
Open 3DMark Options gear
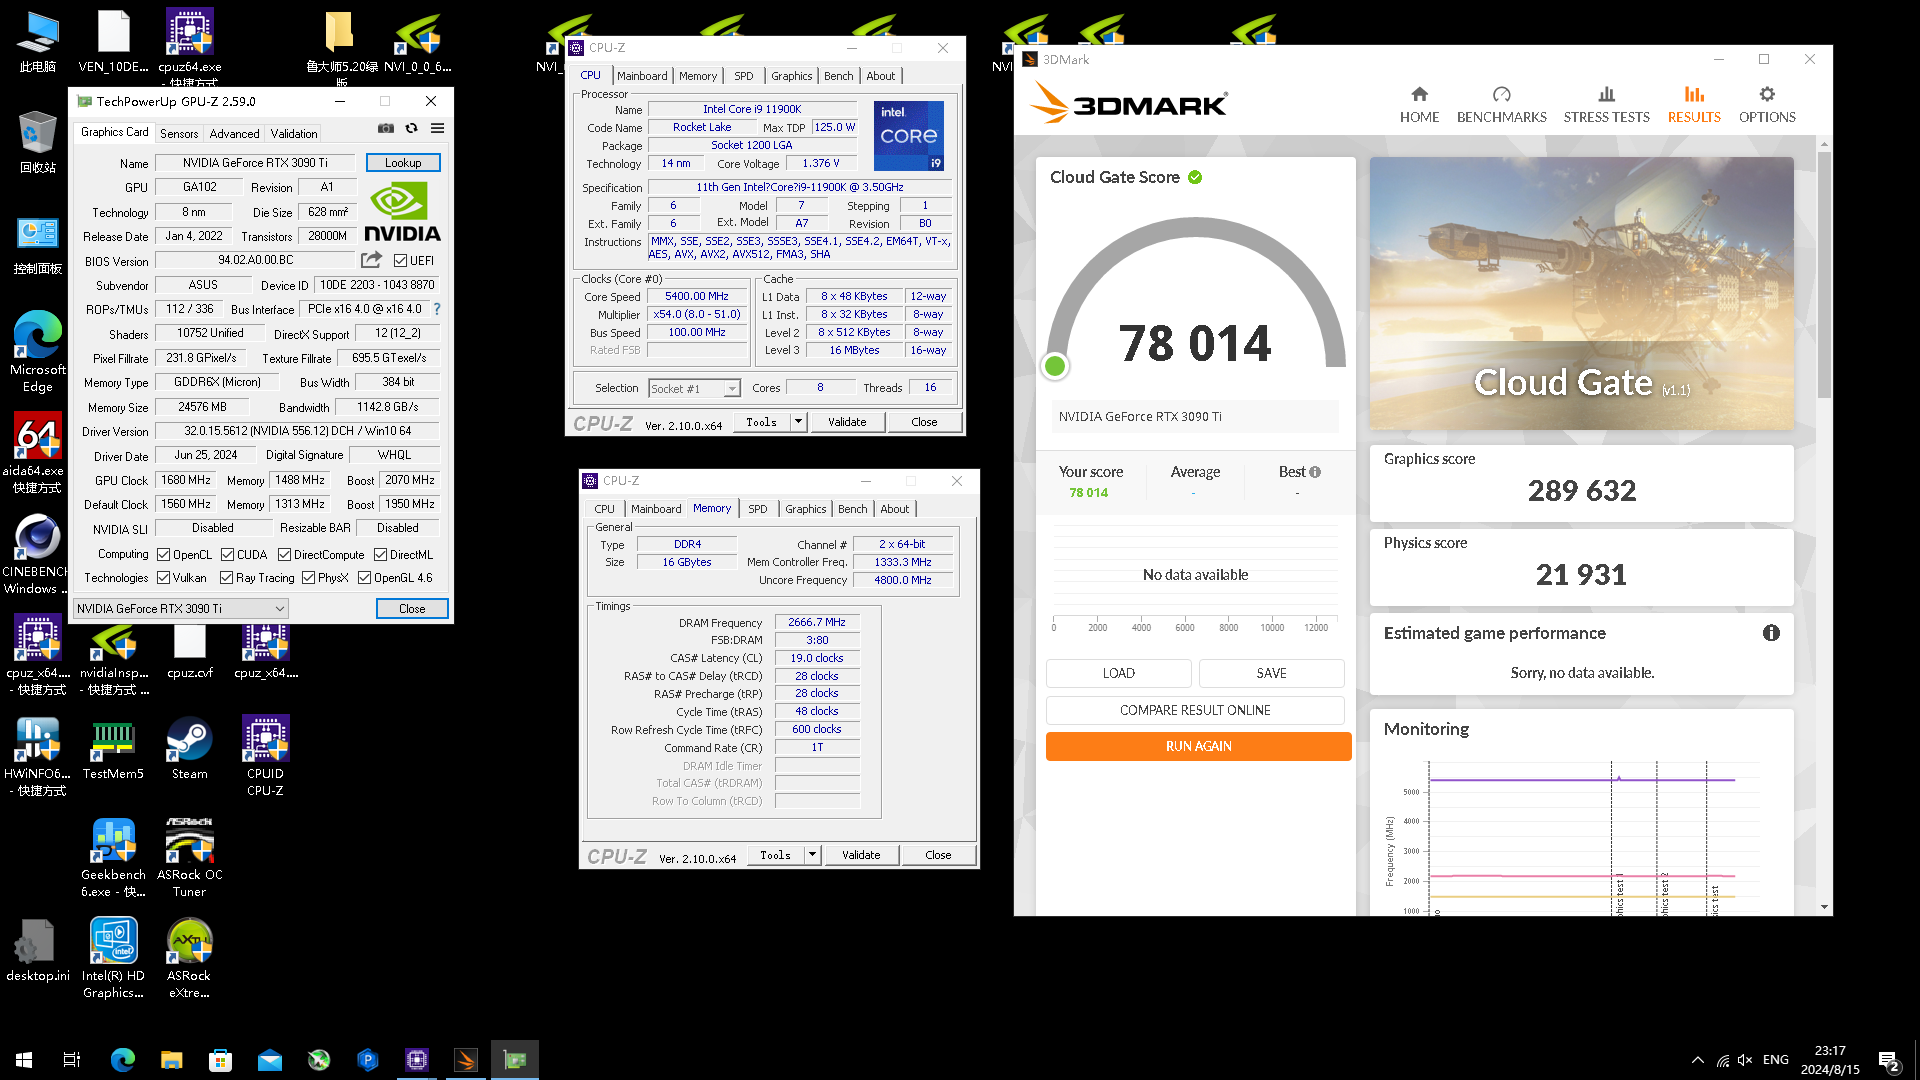click(1767, 104)
